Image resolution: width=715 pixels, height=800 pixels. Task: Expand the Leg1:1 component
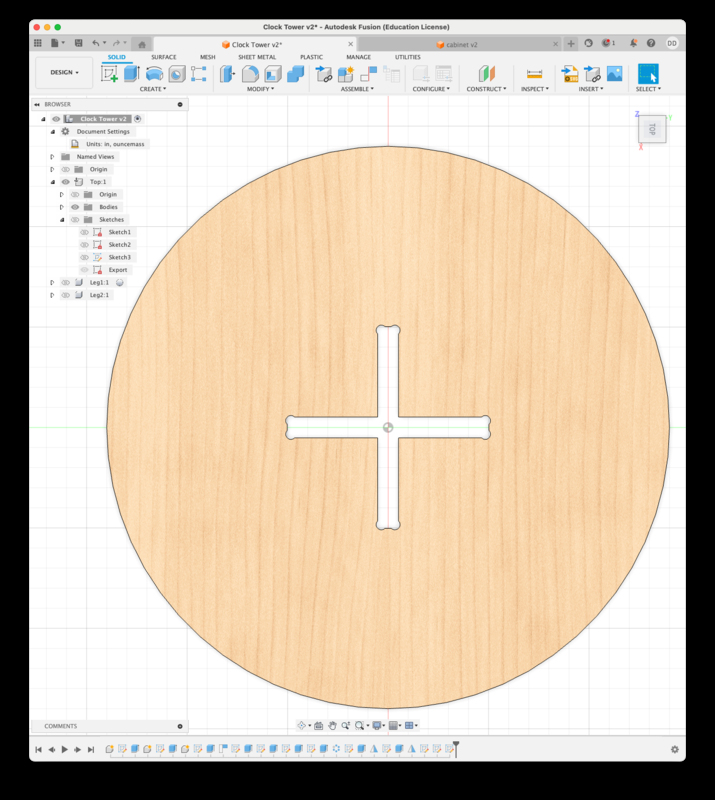coord(52,282)
